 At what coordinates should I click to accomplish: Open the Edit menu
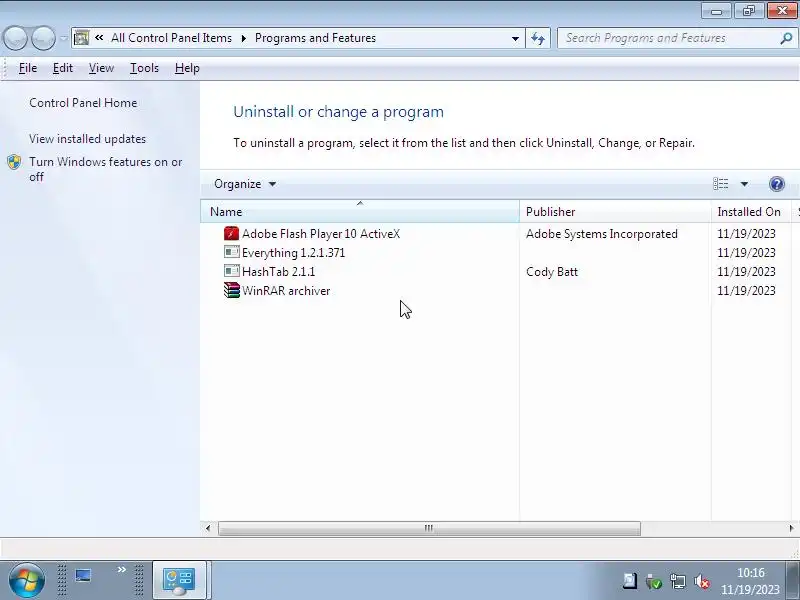pyautogui.click(x=63, y=68)
